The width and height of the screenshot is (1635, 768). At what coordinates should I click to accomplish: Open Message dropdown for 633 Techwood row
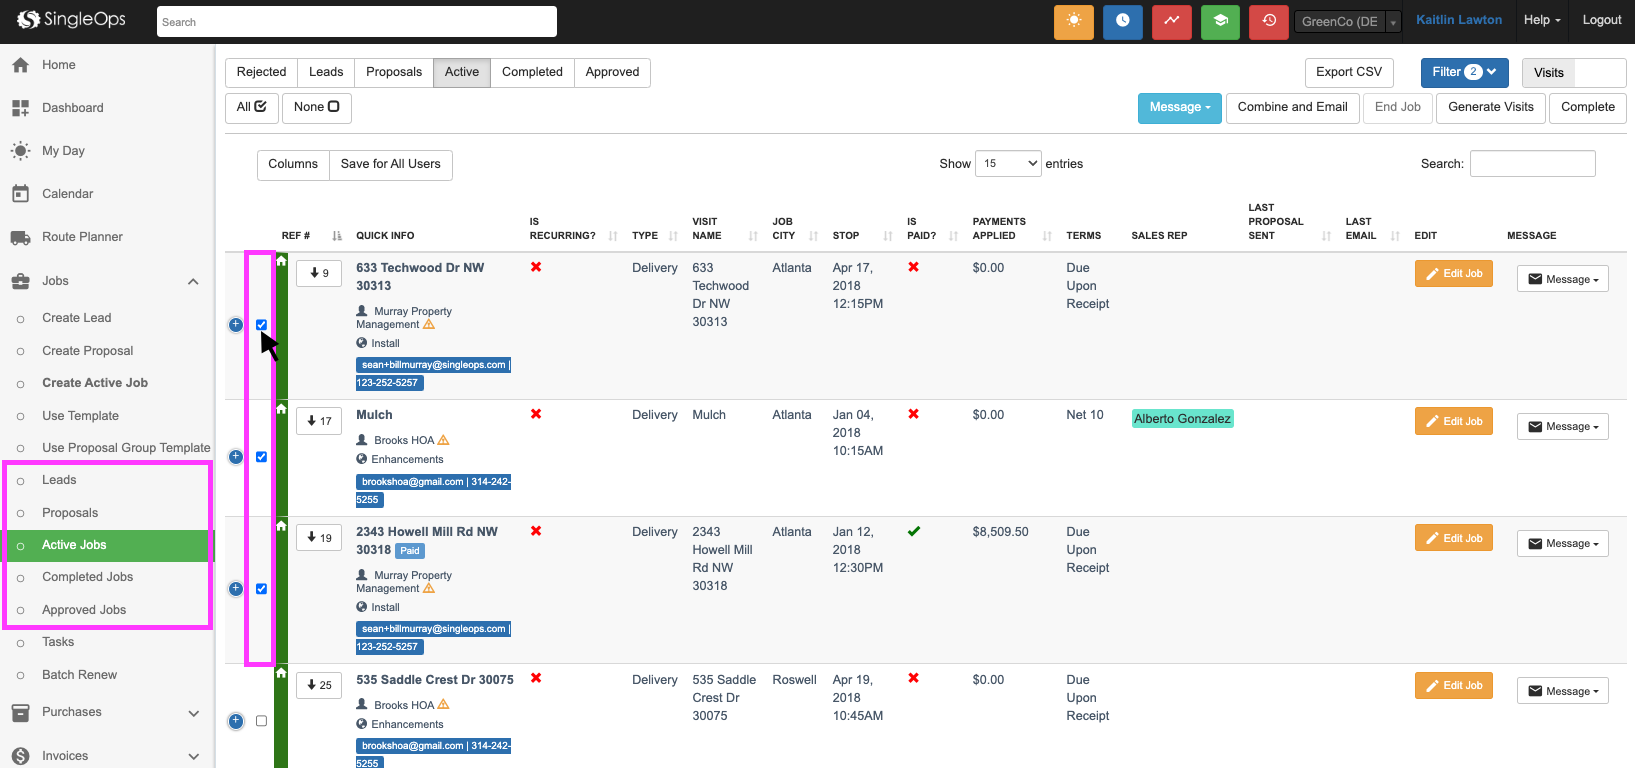click(x=1562, y=279)
